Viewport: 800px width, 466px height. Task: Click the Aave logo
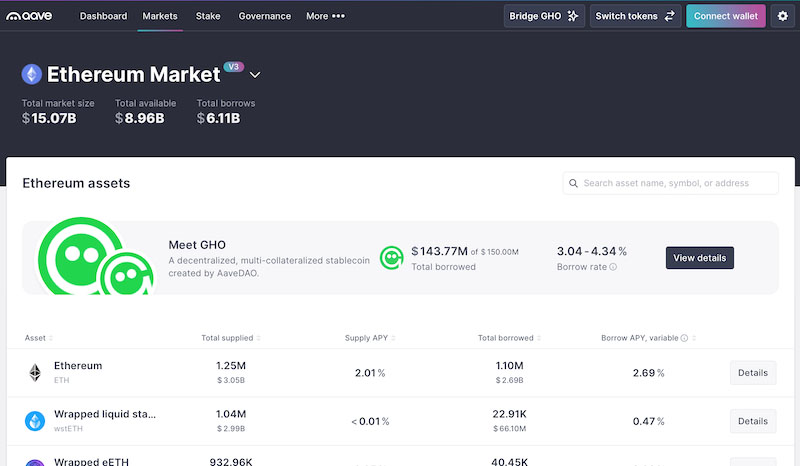(x=29, y=16)
